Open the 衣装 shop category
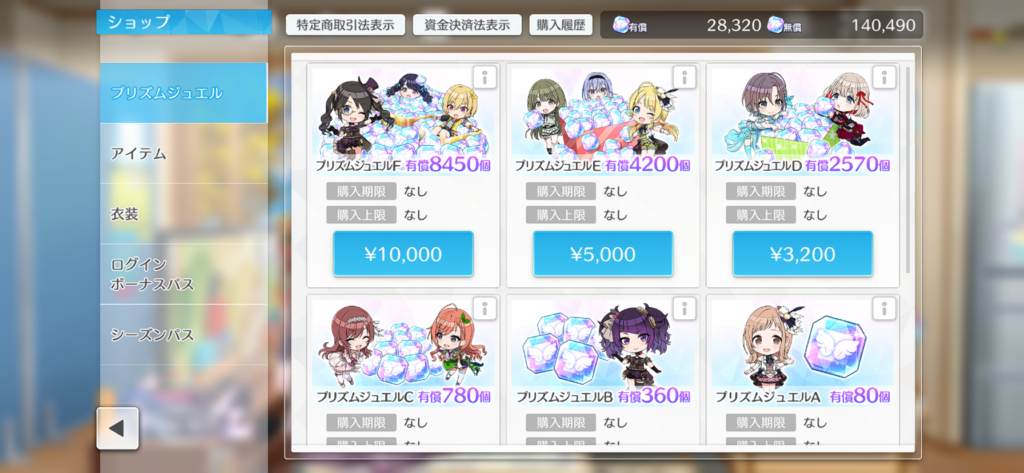The width and height of the screenshot is (1024, 473). [184, 214]
